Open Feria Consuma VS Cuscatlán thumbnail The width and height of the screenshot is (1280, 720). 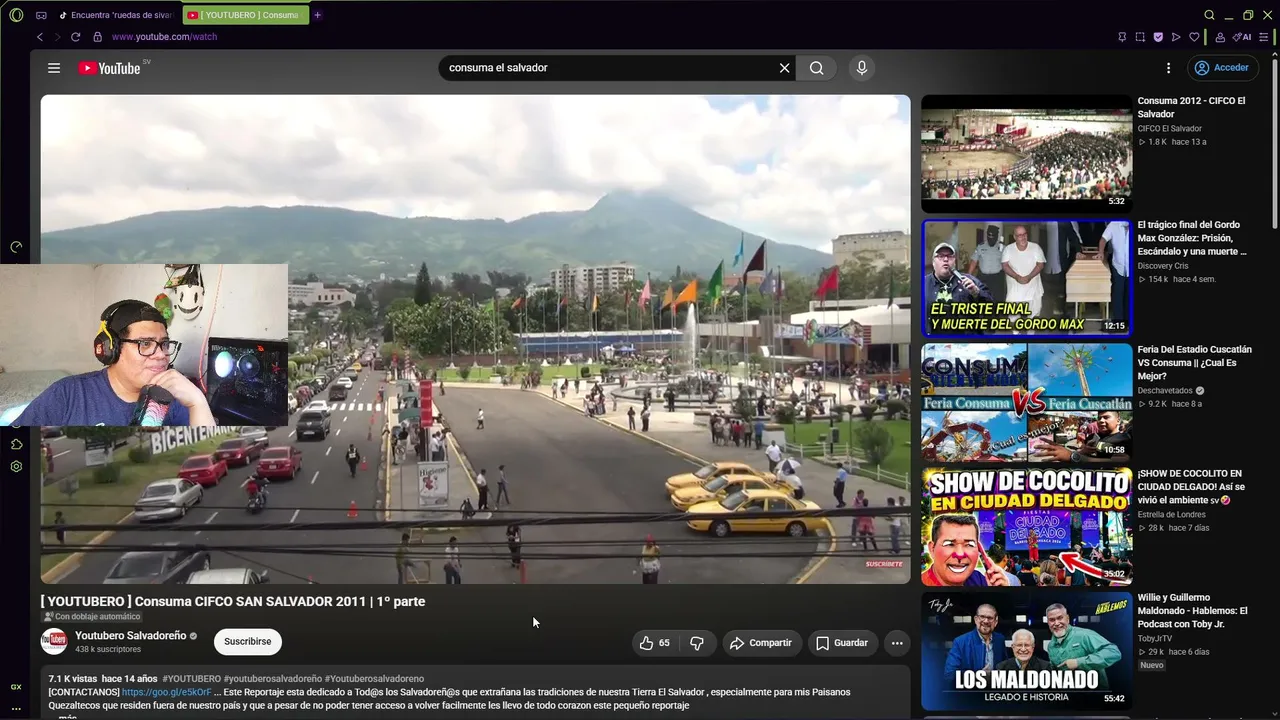coord(1026,402)
